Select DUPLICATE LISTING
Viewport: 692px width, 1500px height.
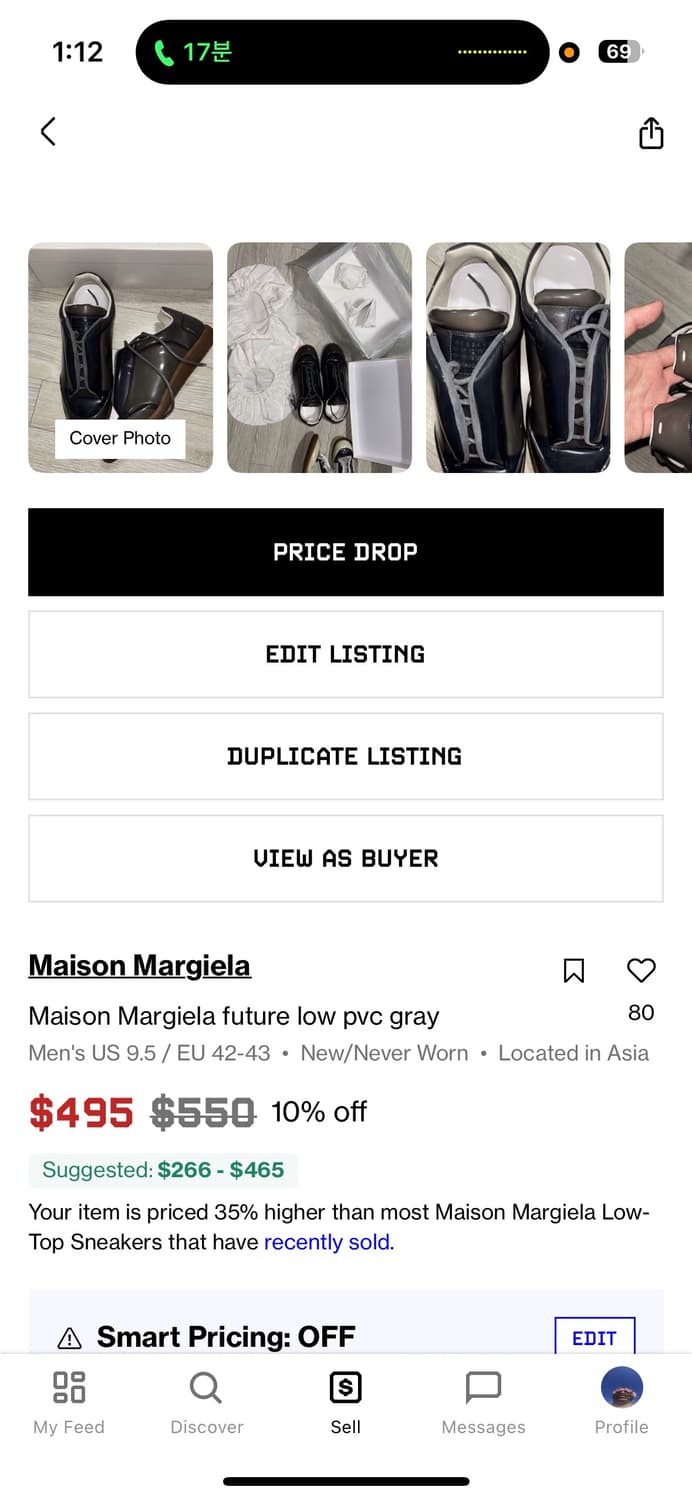point(345,756)
